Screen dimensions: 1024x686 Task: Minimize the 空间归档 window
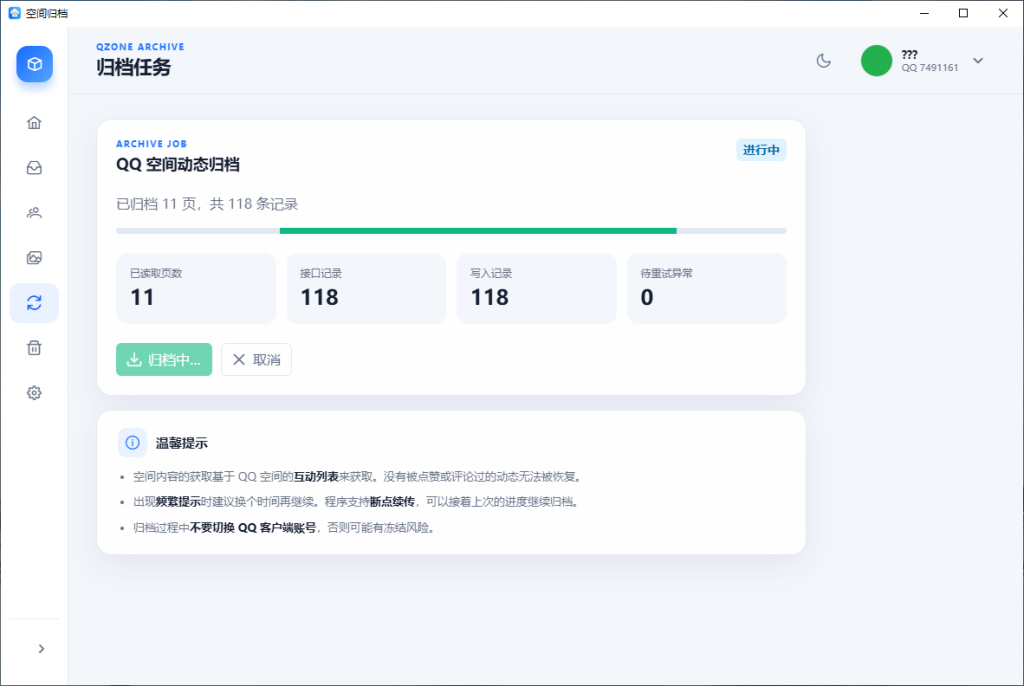(924, 13)
